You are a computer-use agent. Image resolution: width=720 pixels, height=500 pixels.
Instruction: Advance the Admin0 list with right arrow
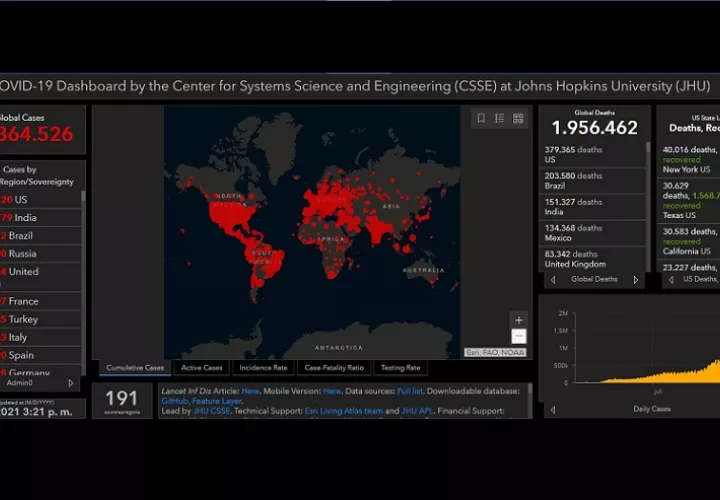[x=71, y=383]
